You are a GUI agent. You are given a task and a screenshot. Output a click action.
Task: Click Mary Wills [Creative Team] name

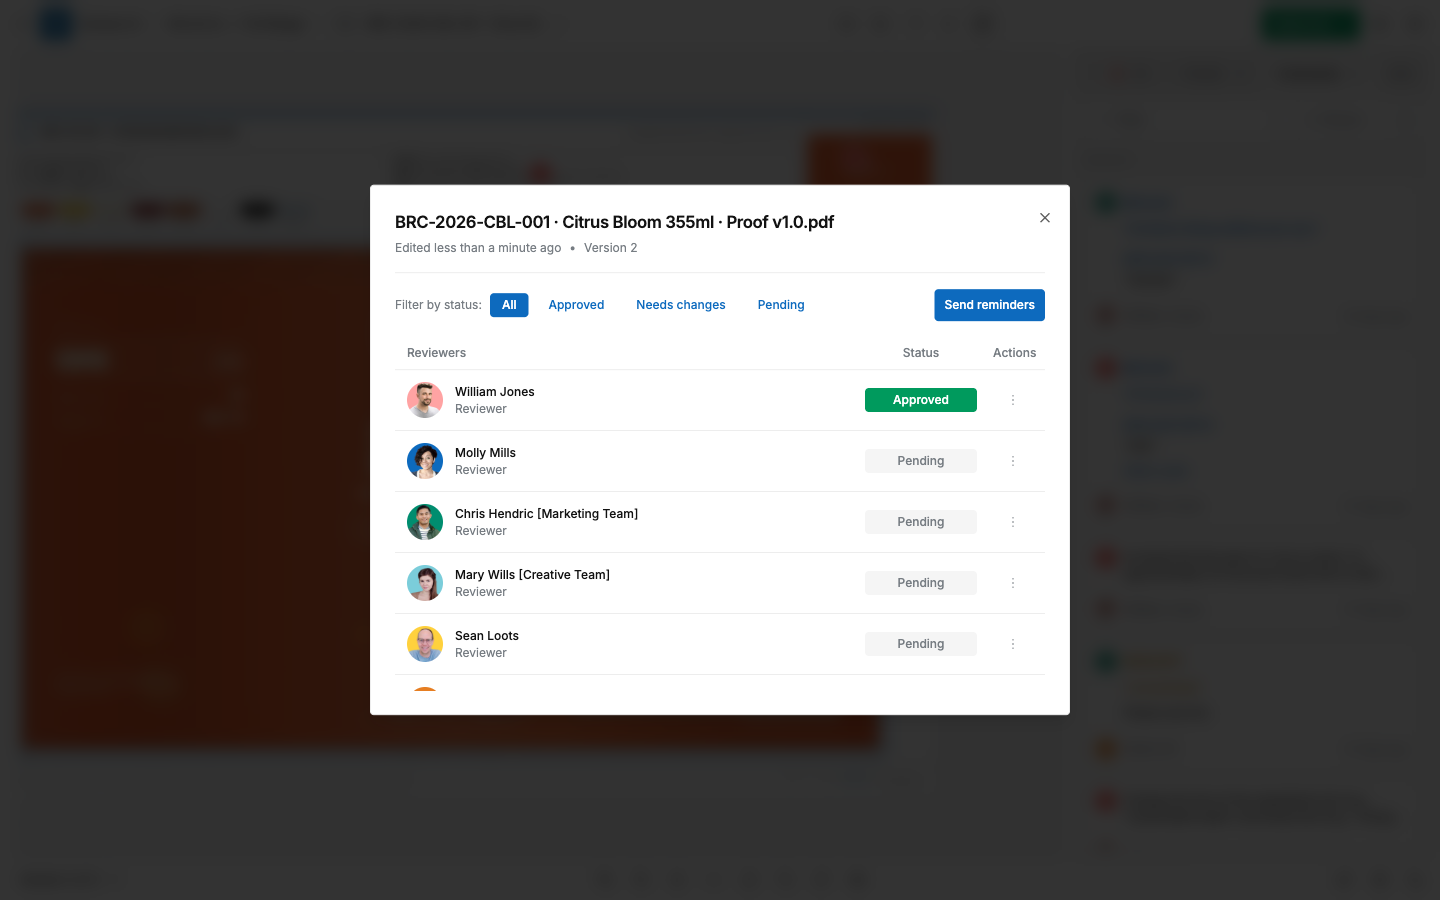[x=532, y=575]
